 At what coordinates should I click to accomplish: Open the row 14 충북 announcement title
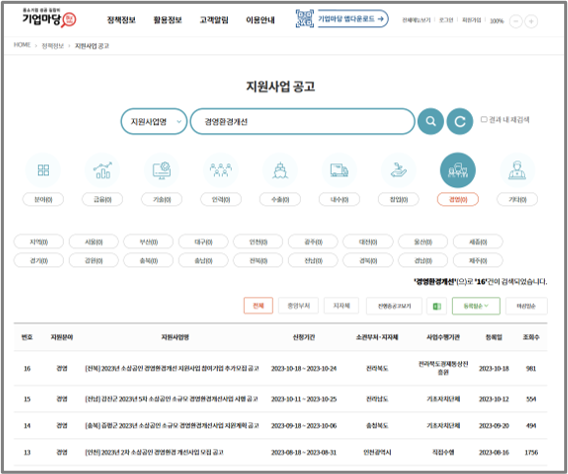point(172,425)
